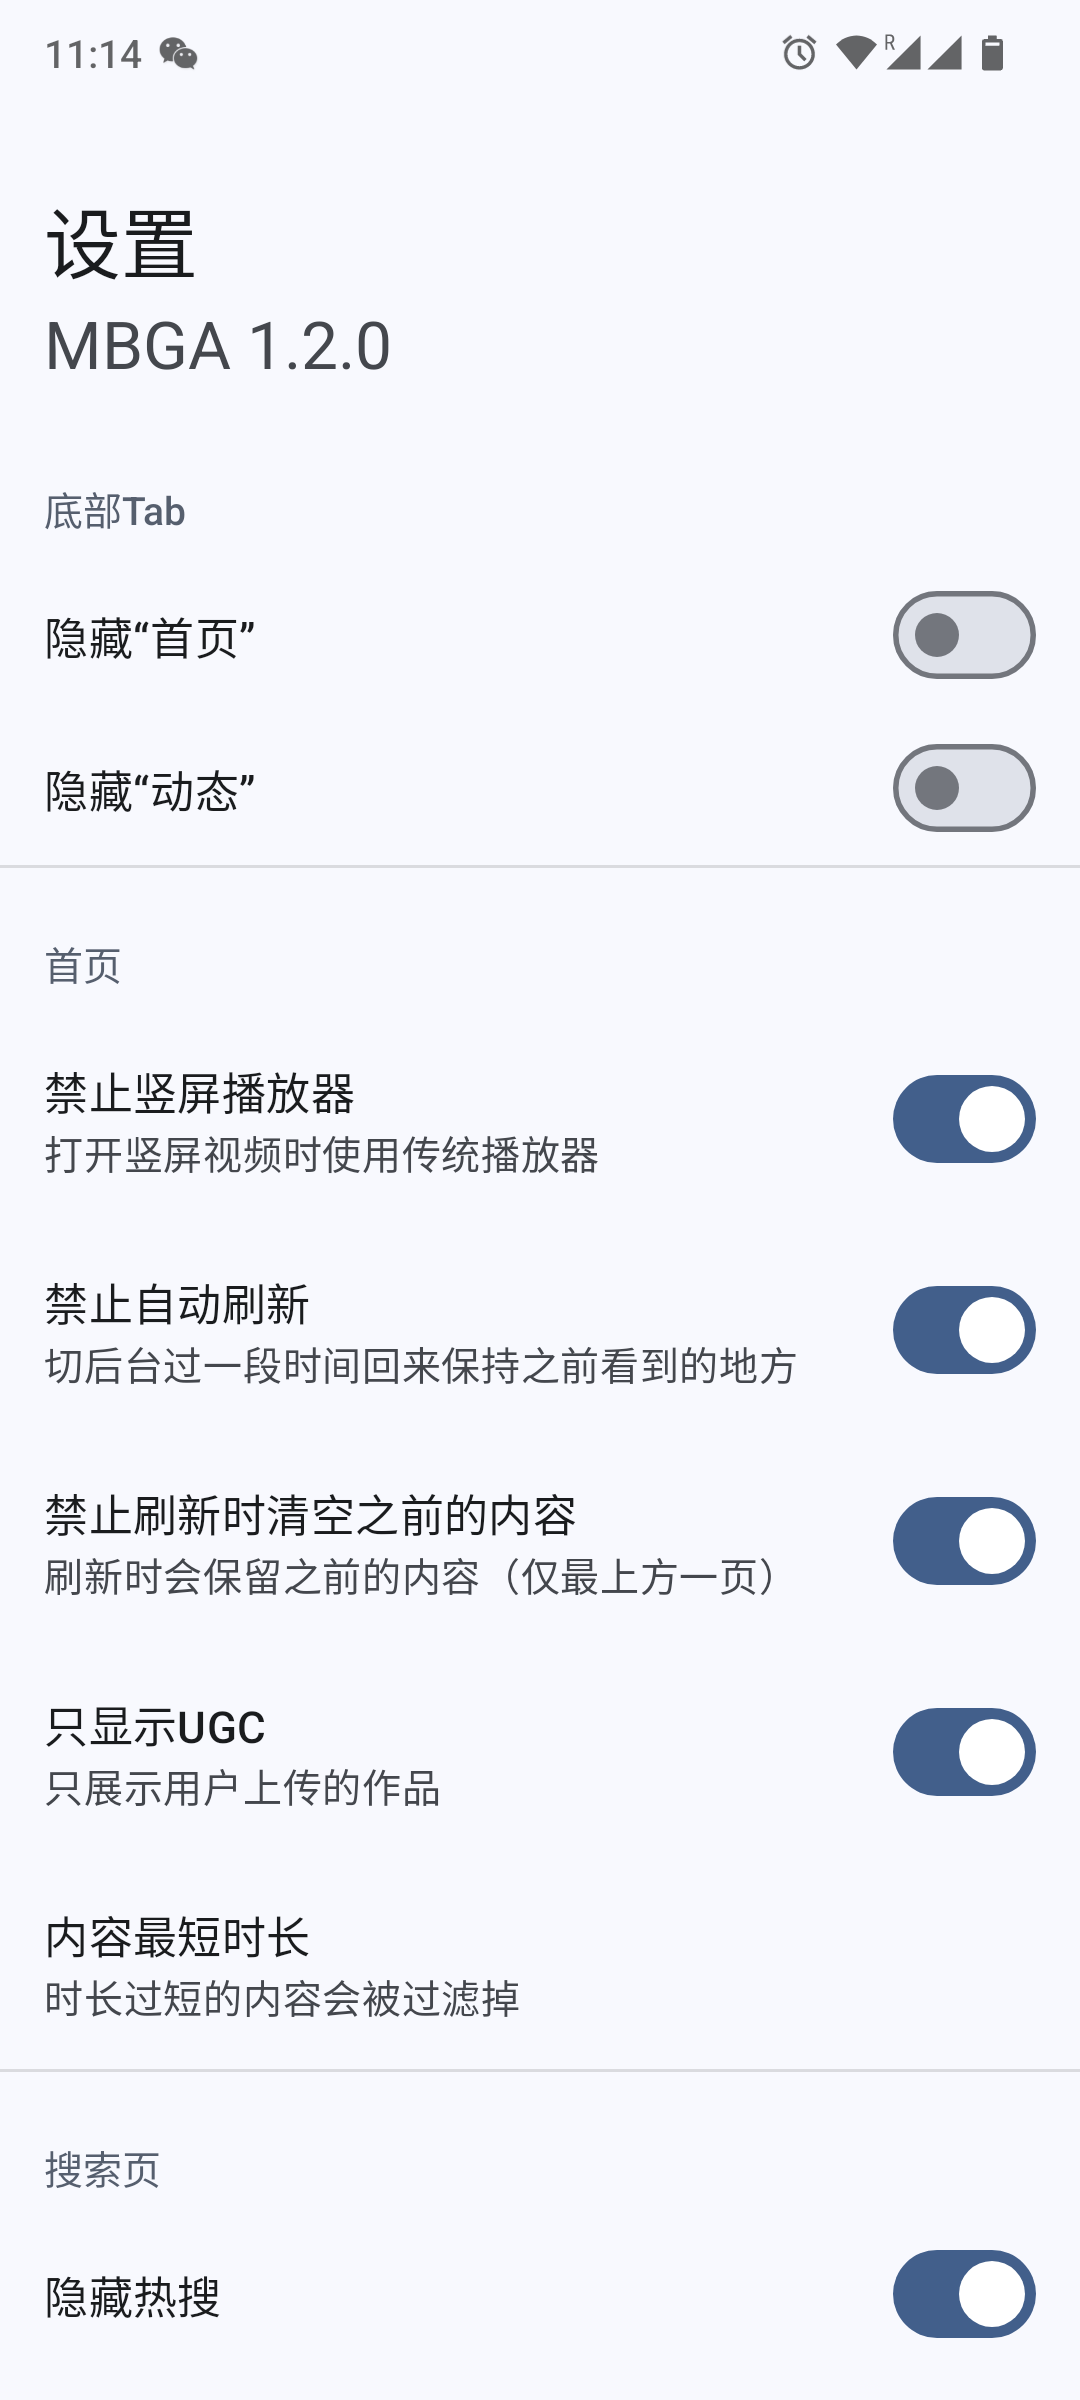Tap the MBGA 1.2.0 version text
Image resolution: width=1080 pixels, height=2400 pixels.
pyautogui.click(x=218, y=346)
